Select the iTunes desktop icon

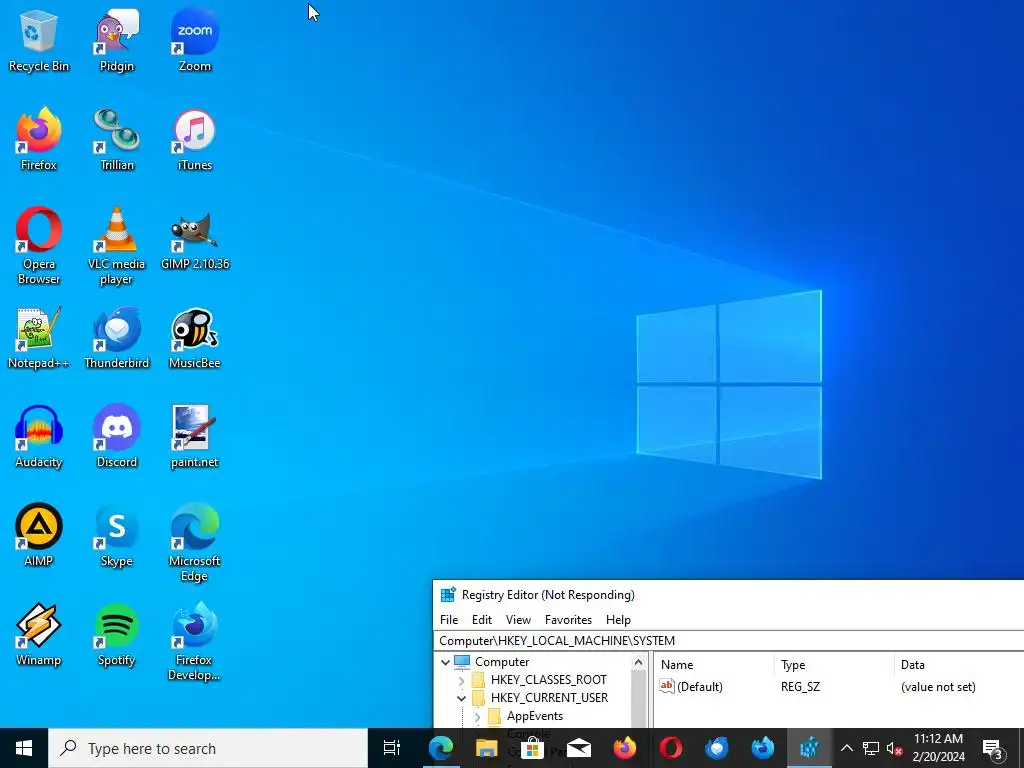coord(195,140)
